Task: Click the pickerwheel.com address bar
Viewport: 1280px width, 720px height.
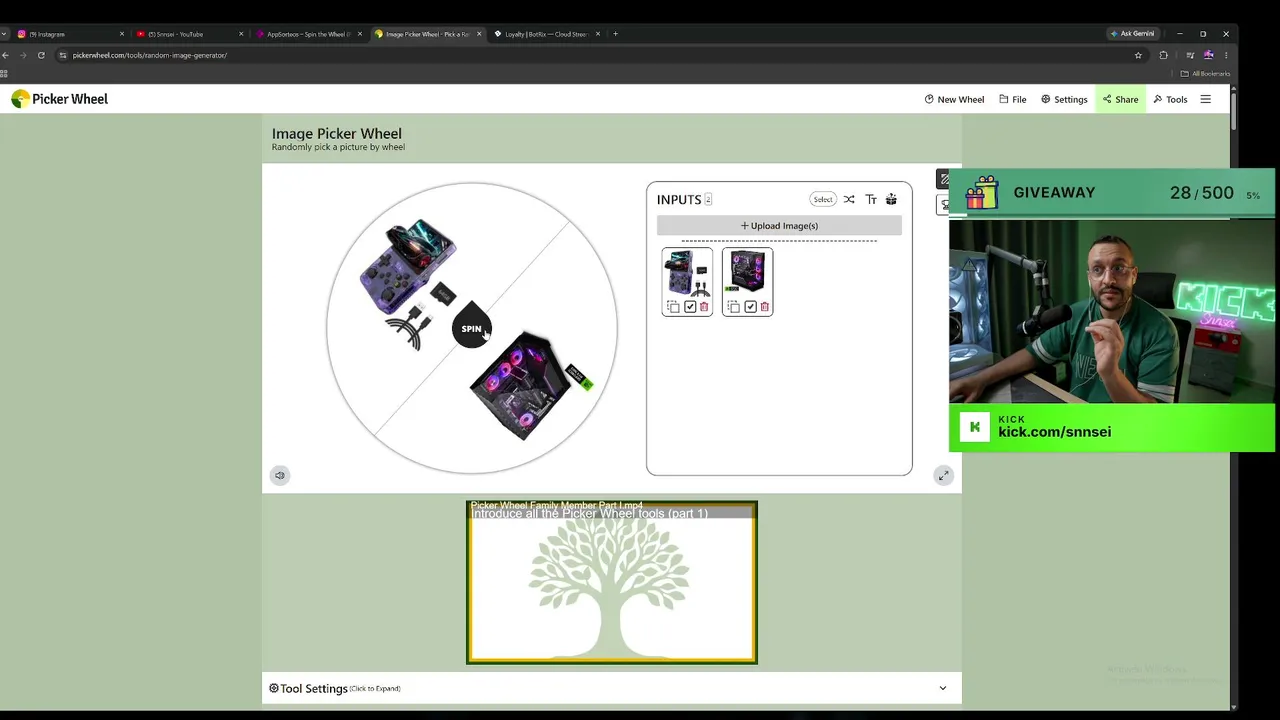Action: tap(600, 55)
